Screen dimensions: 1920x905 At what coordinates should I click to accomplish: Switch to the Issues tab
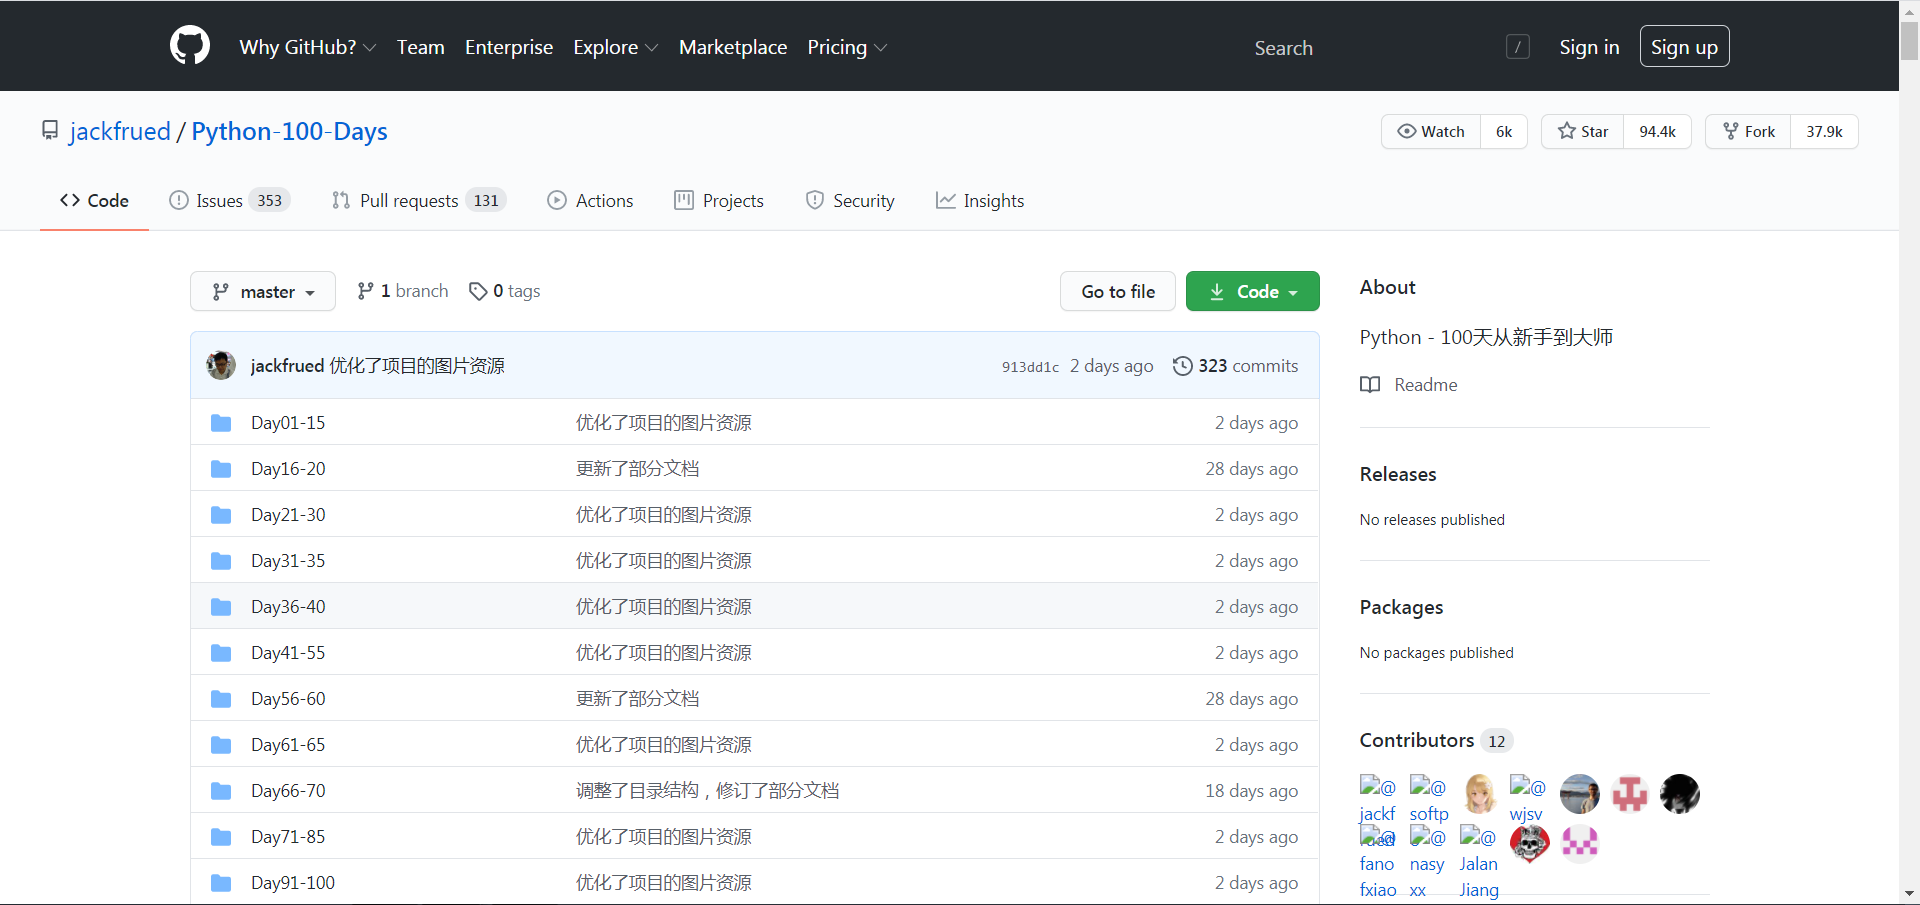pyautogui.click(x=230, y=201)
